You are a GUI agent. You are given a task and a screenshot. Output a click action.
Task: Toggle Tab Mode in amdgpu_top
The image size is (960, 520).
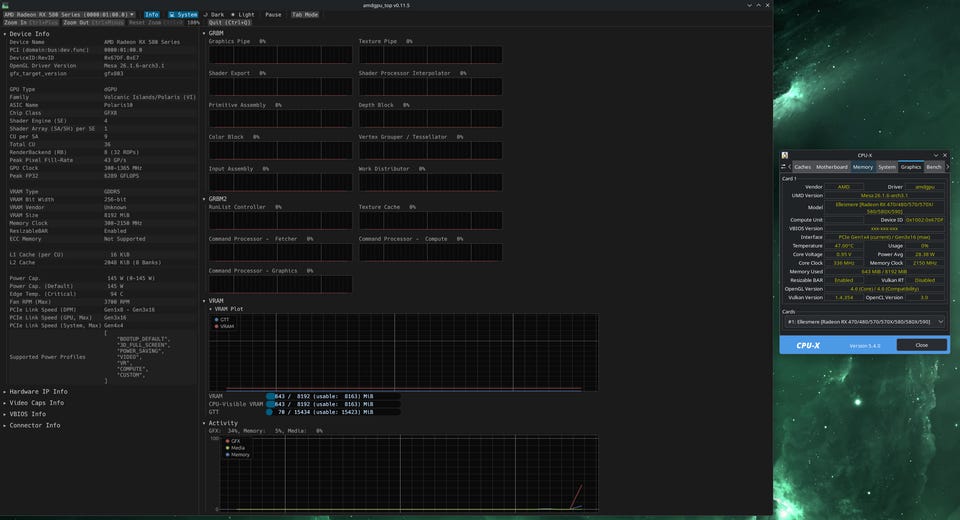(305, 14)
